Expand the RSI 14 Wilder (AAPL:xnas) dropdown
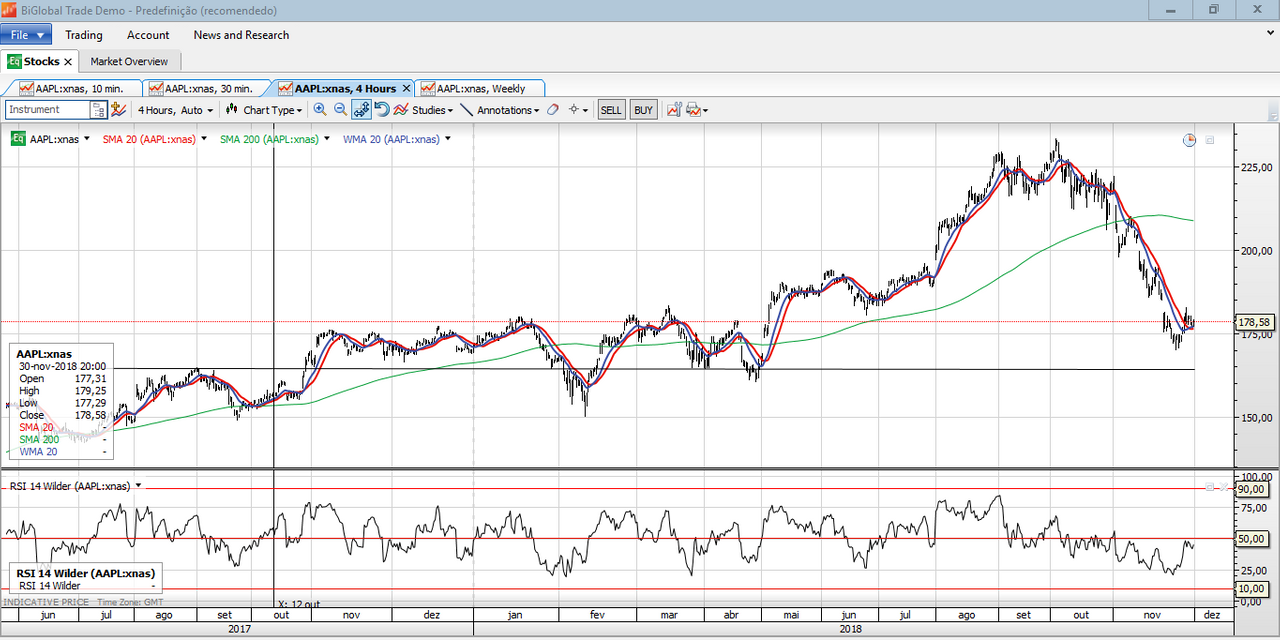The height and width of the screenshot is (640, 1280). pyautogui.click(x=138, y=486)
